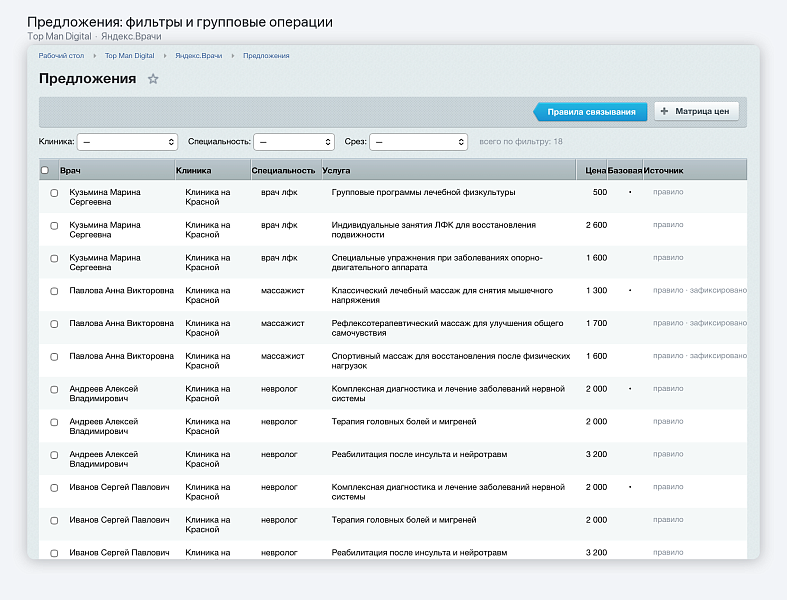Go to Top Man Digital breadcrumb
This screenshot has width=787, height=600.
point(129,56)
